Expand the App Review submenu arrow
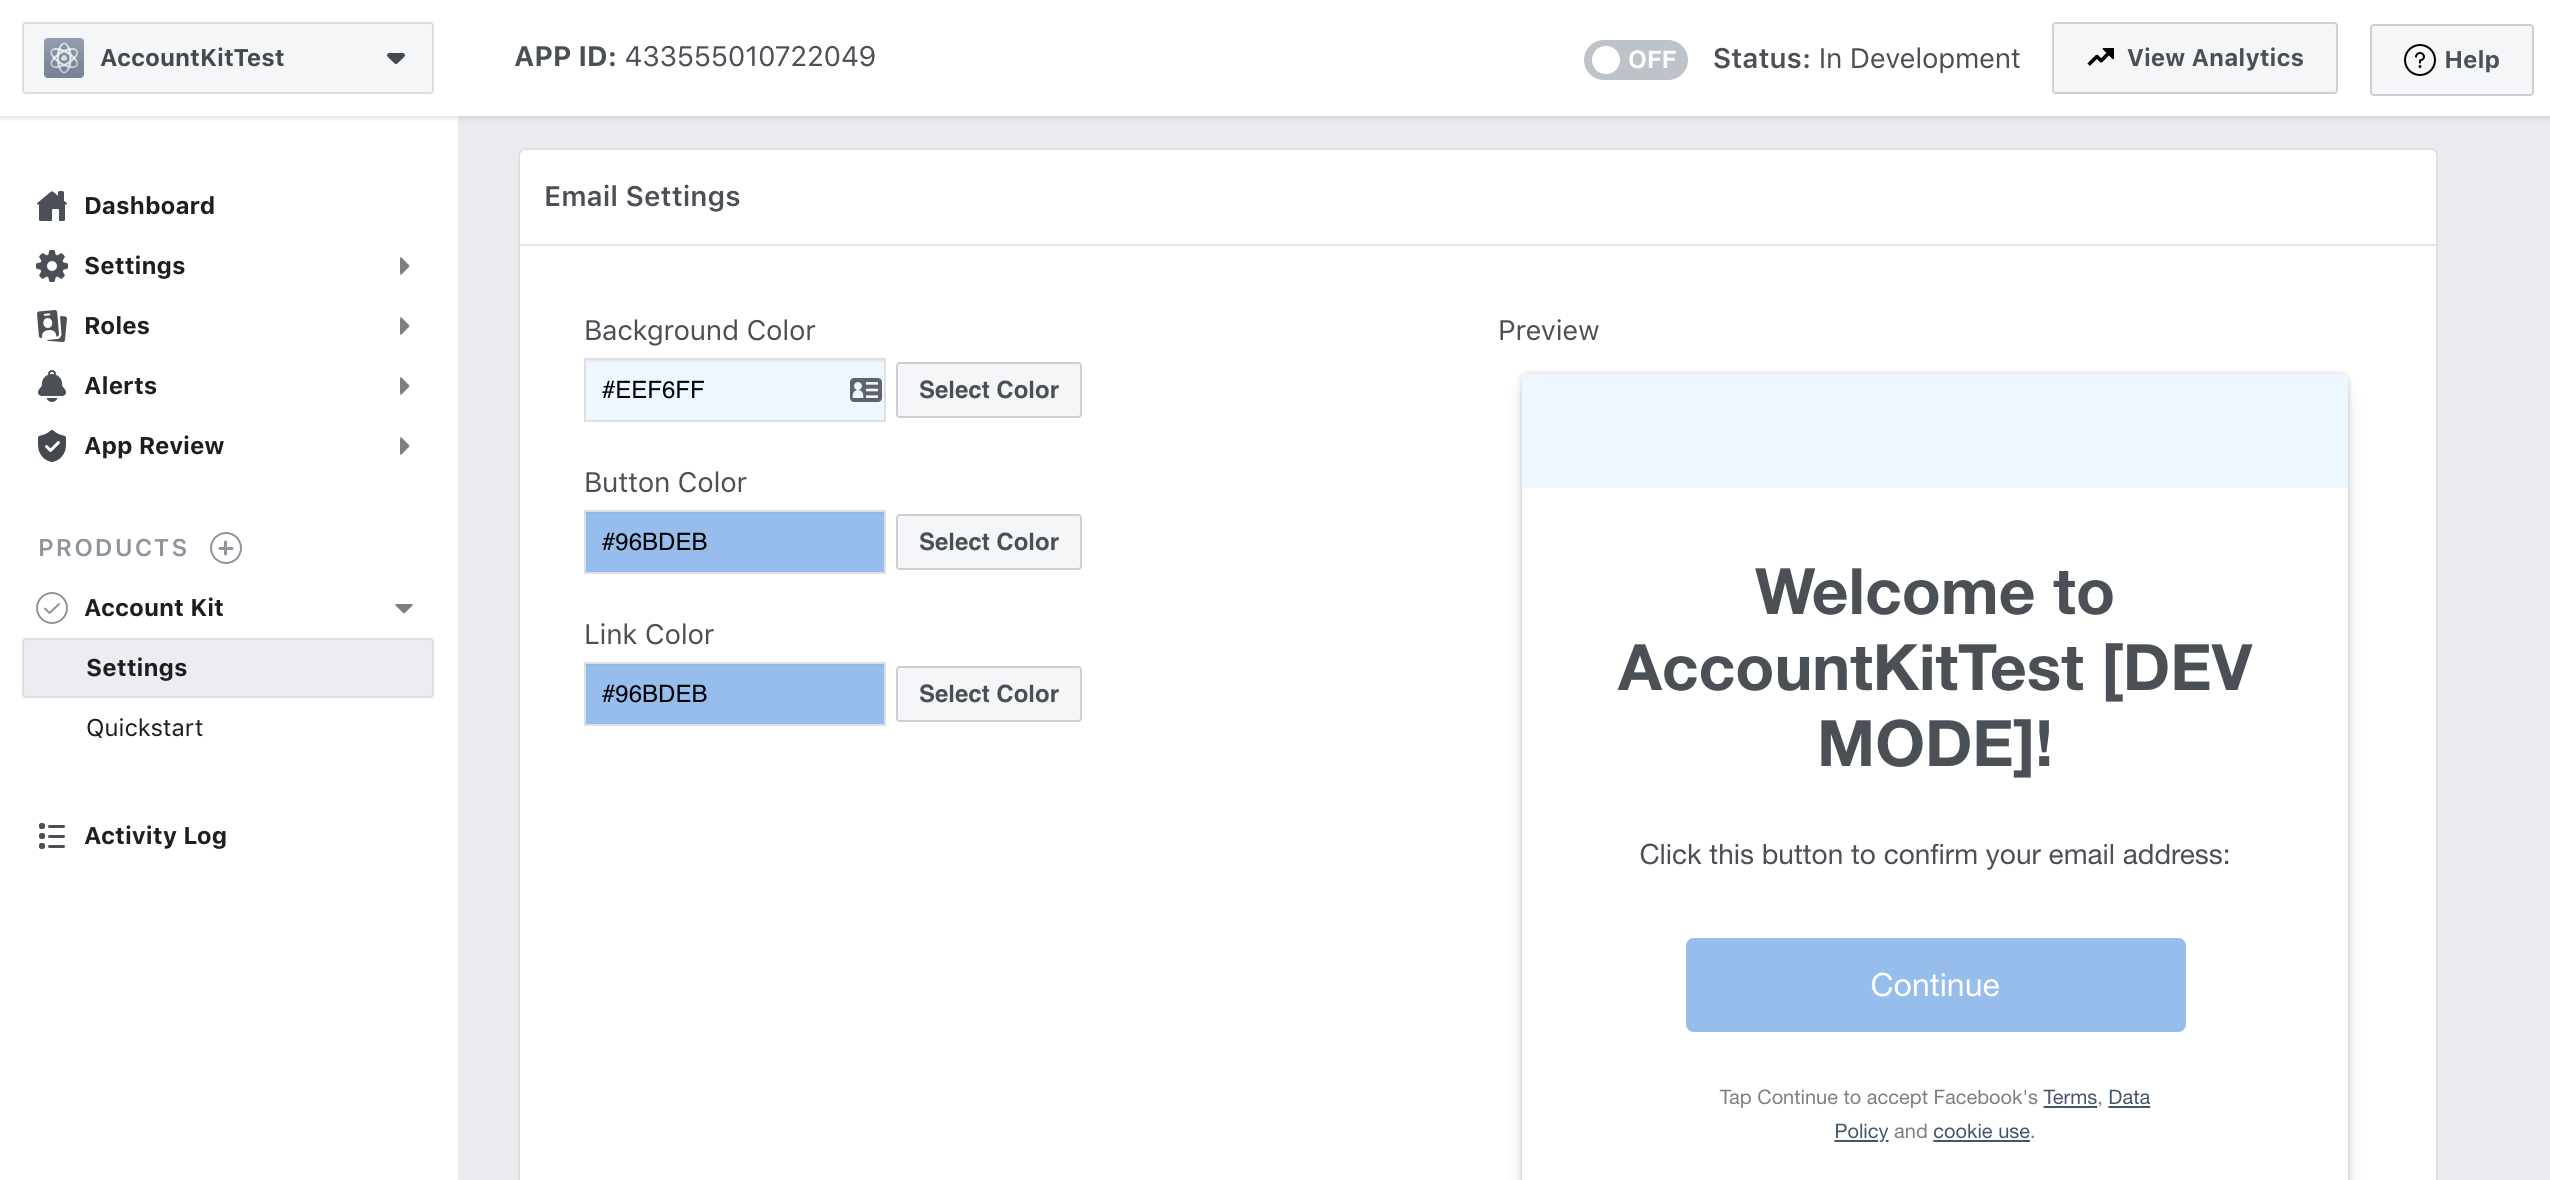Viewport: 2550px width, 1180px height. tap(404, 446)
